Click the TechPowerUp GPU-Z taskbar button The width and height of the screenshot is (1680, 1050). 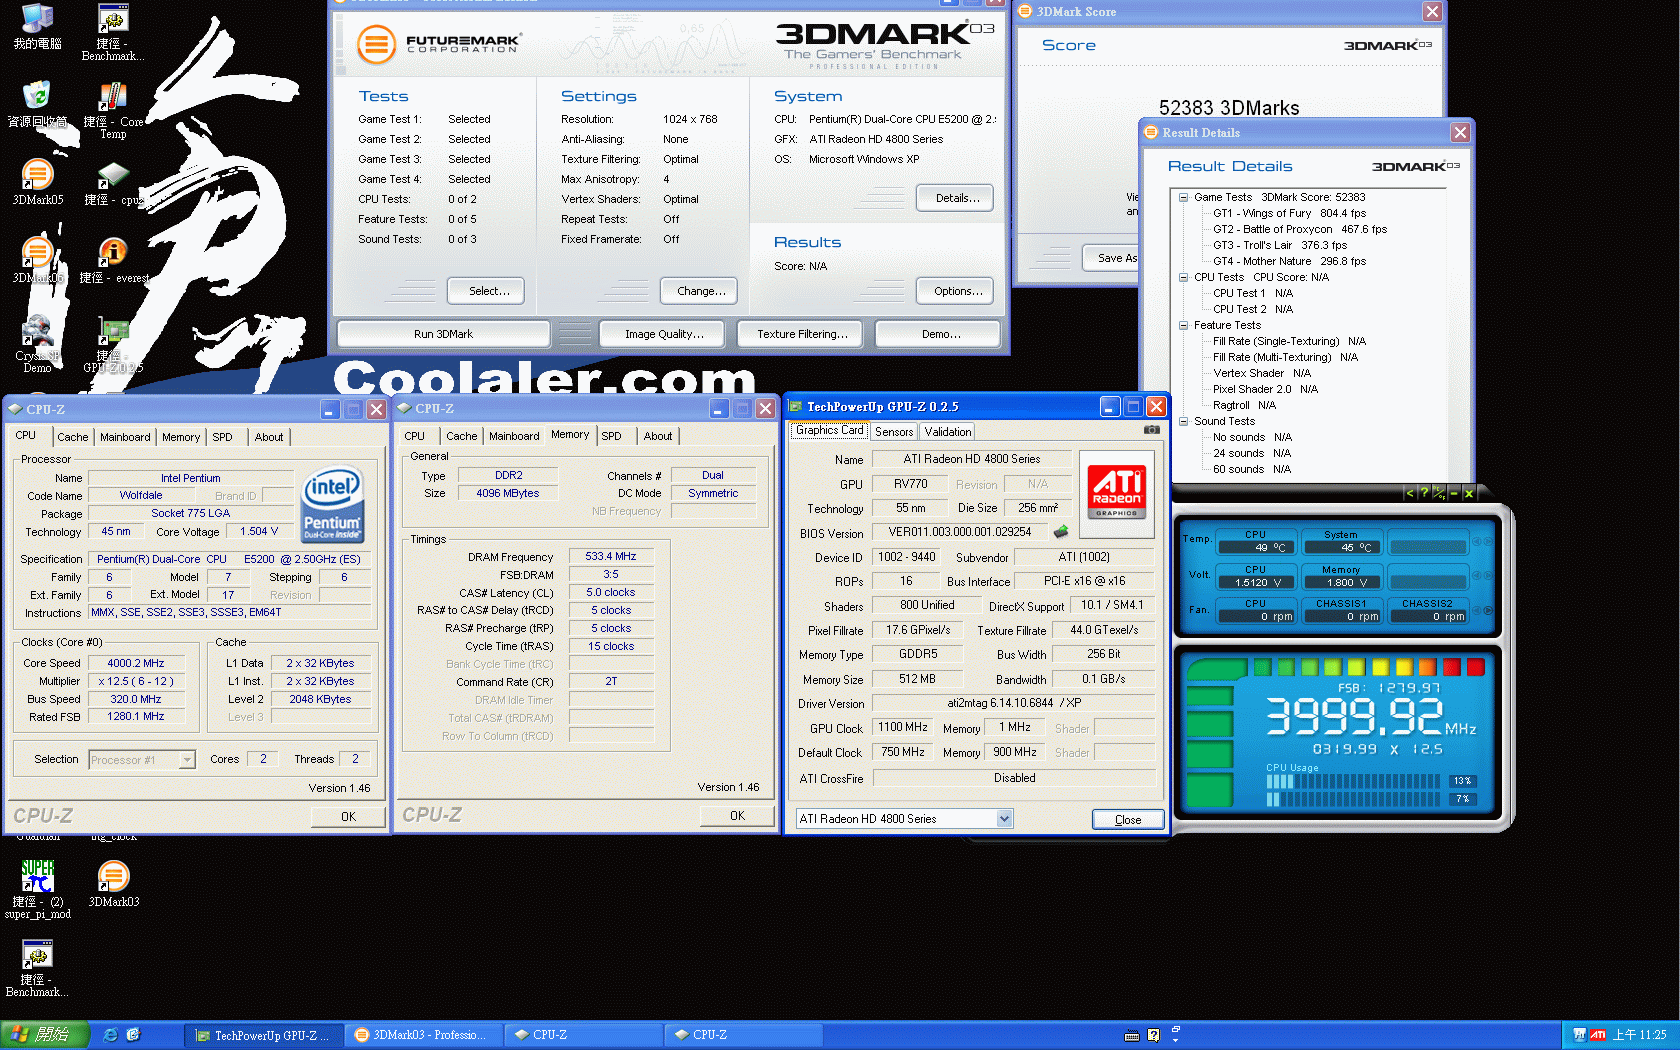pos(263,1035)
